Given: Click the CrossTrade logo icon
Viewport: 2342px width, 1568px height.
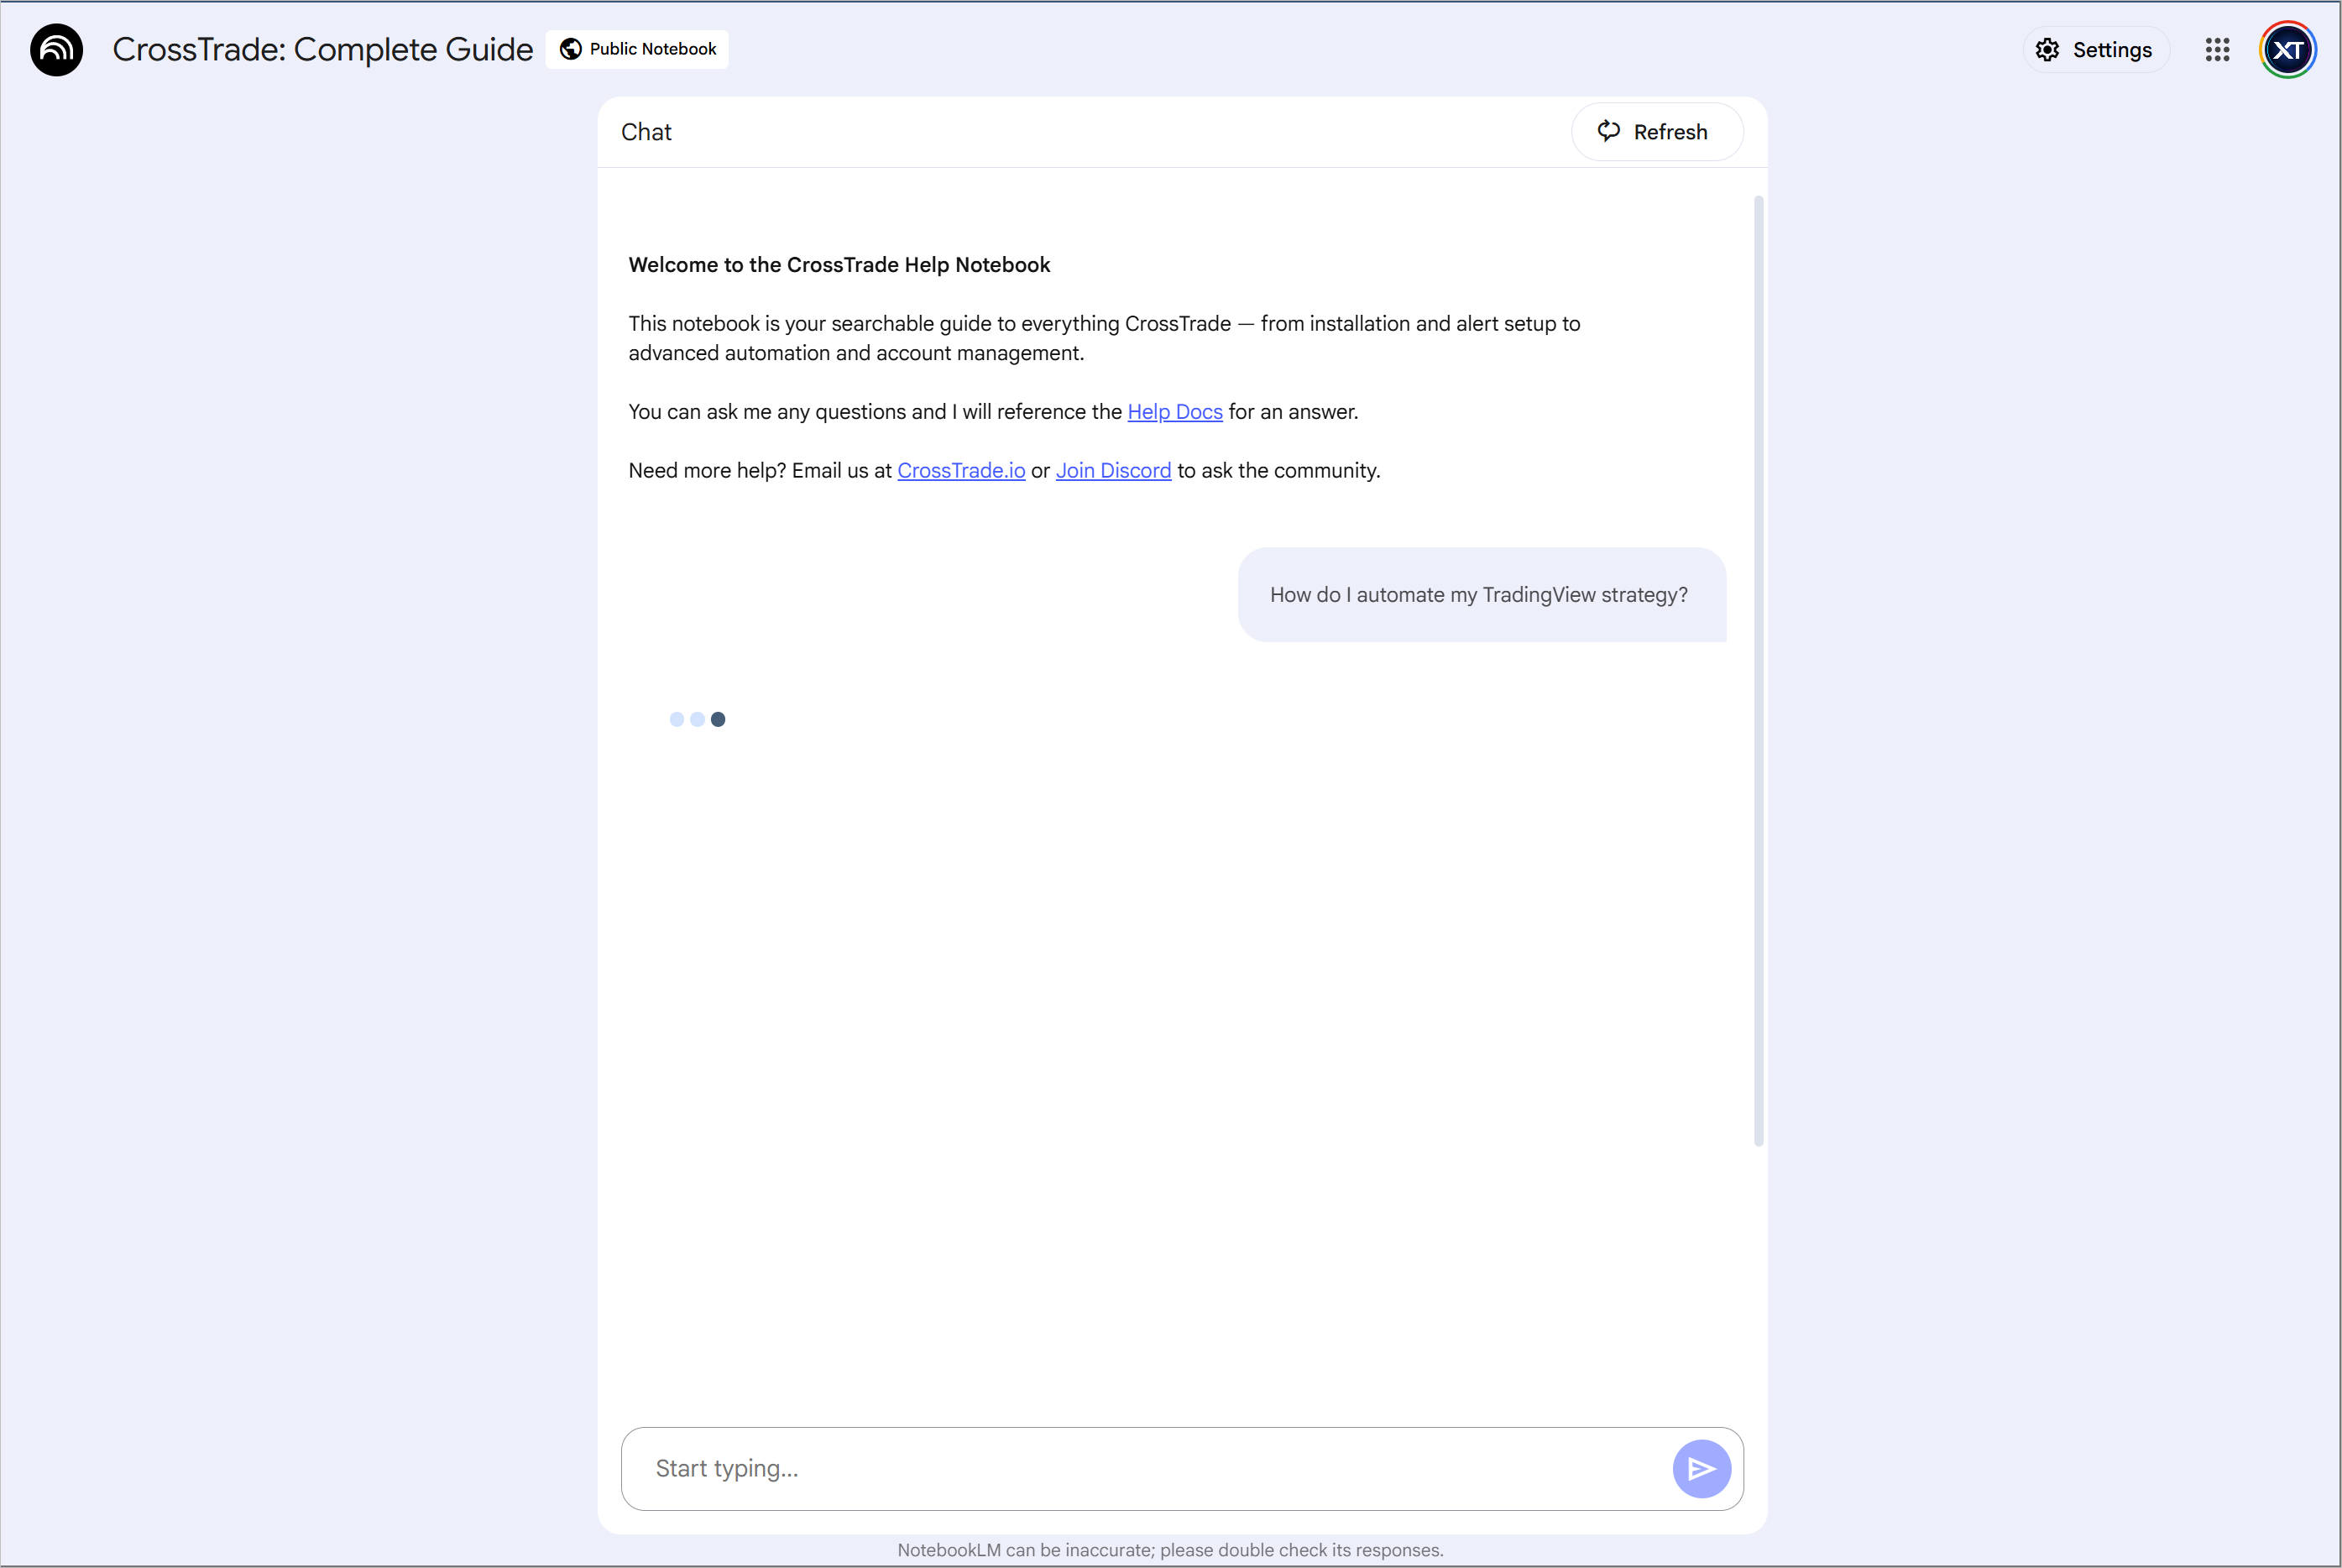Looking at the screenshot, I should click(56, 49).
